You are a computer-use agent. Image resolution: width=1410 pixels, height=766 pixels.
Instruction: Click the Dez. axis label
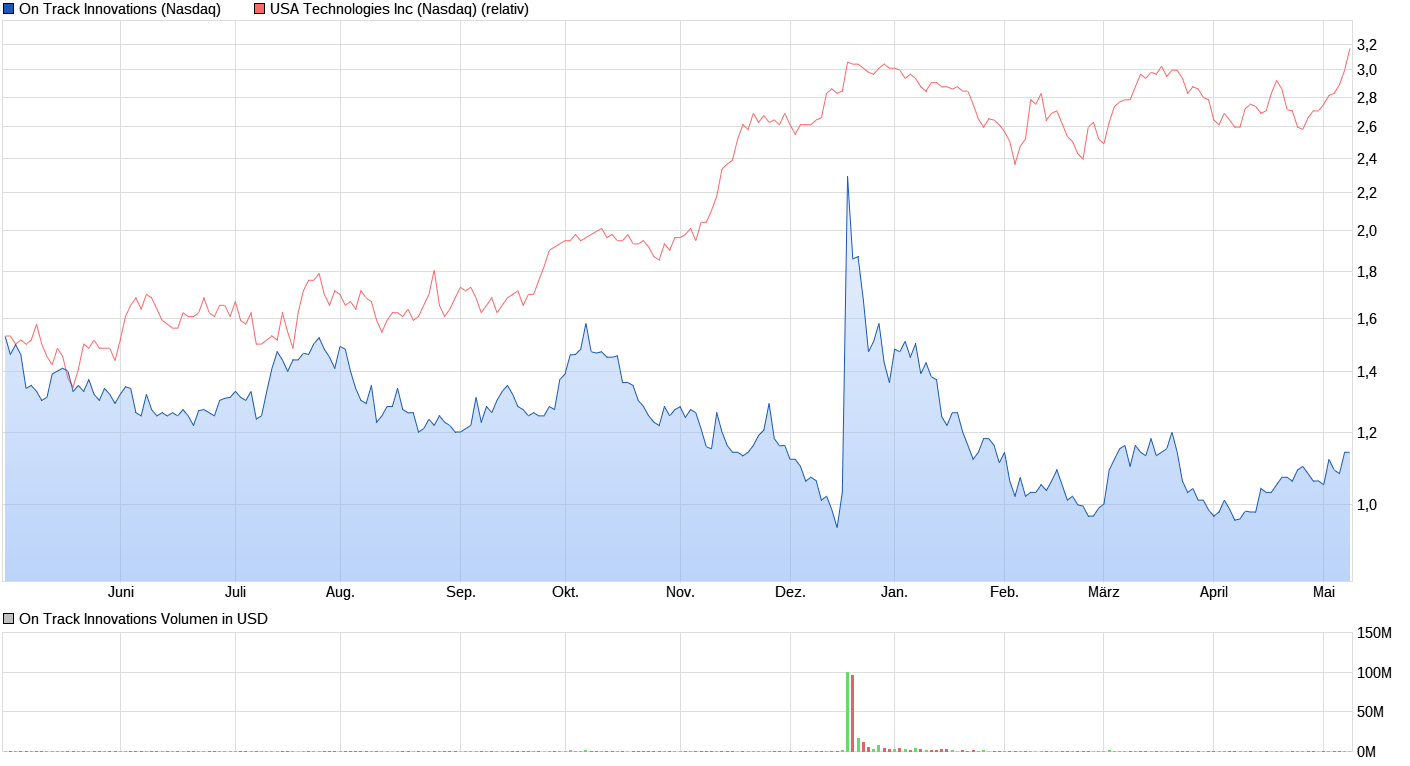point(789,592)
